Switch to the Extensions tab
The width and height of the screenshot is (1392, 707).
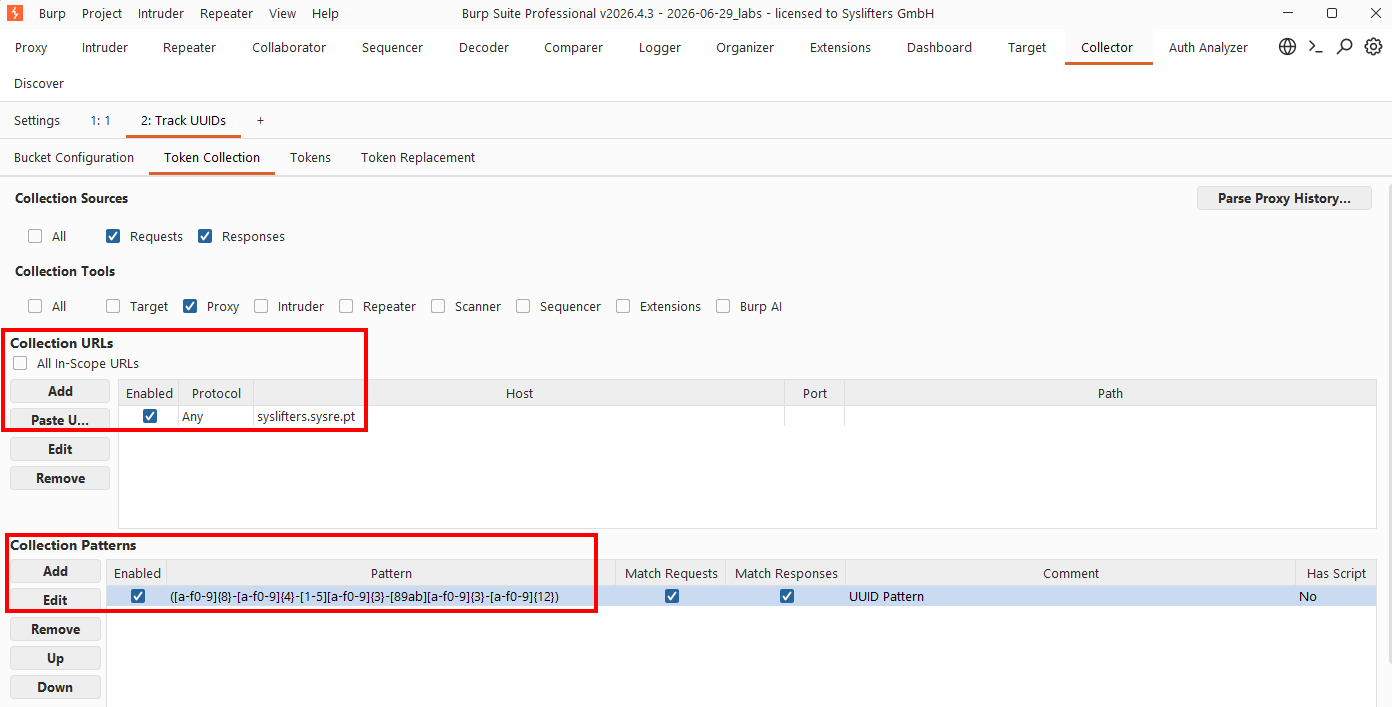840,47
